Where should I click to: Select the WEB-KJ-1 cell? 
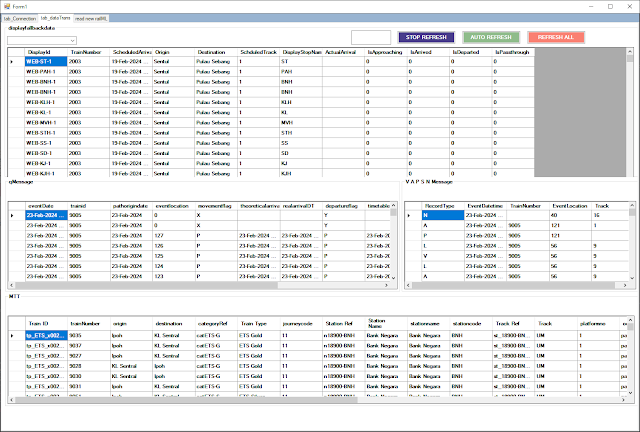pyautogui.click(x=46, y=163)
